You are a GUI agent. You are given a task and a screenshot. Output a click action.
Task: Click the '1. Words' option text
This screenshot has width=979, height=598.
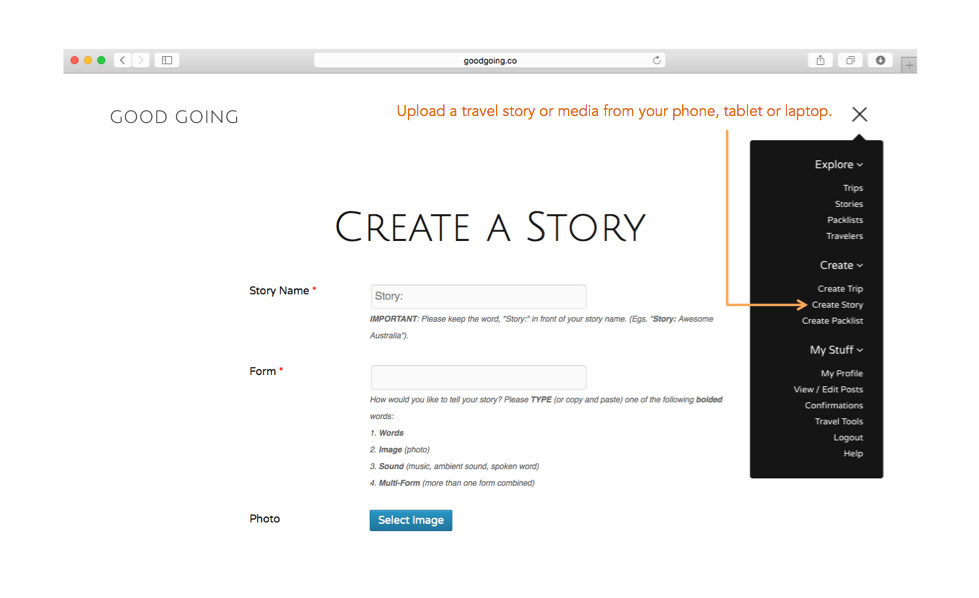click(x=386, y=433)
